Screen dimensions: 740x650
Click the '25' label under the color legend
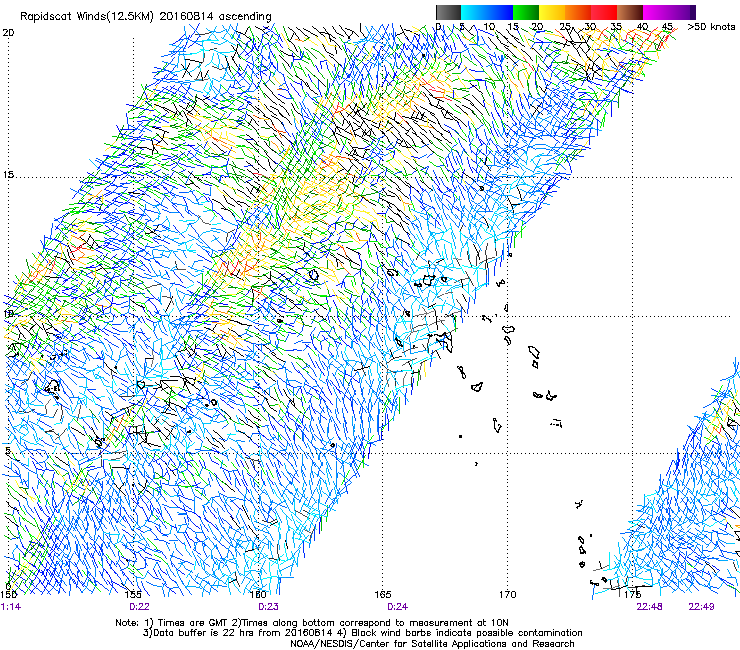[x=565, y=27]
